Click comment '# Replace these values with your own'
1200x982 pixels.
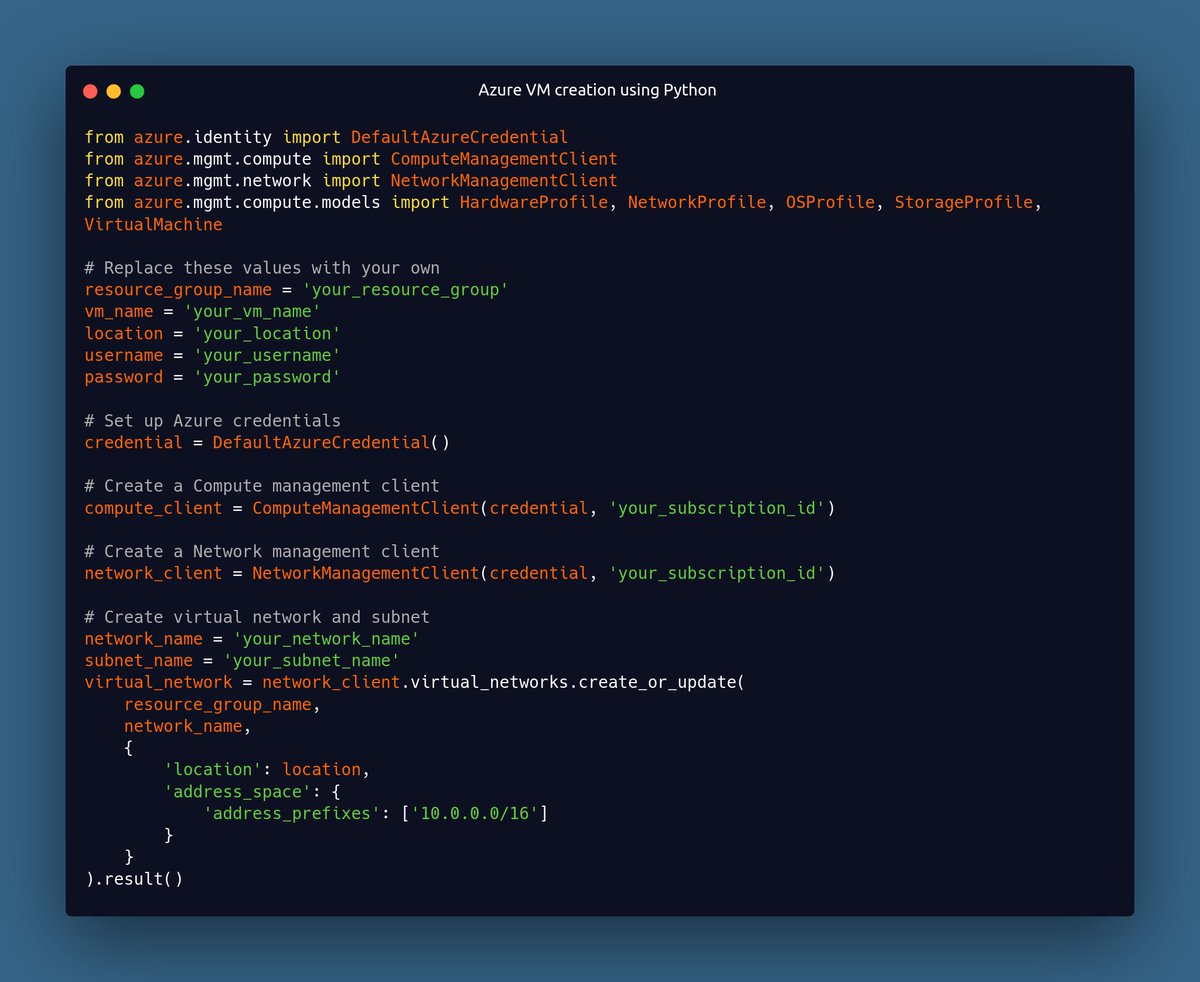[x=262, y=268]
